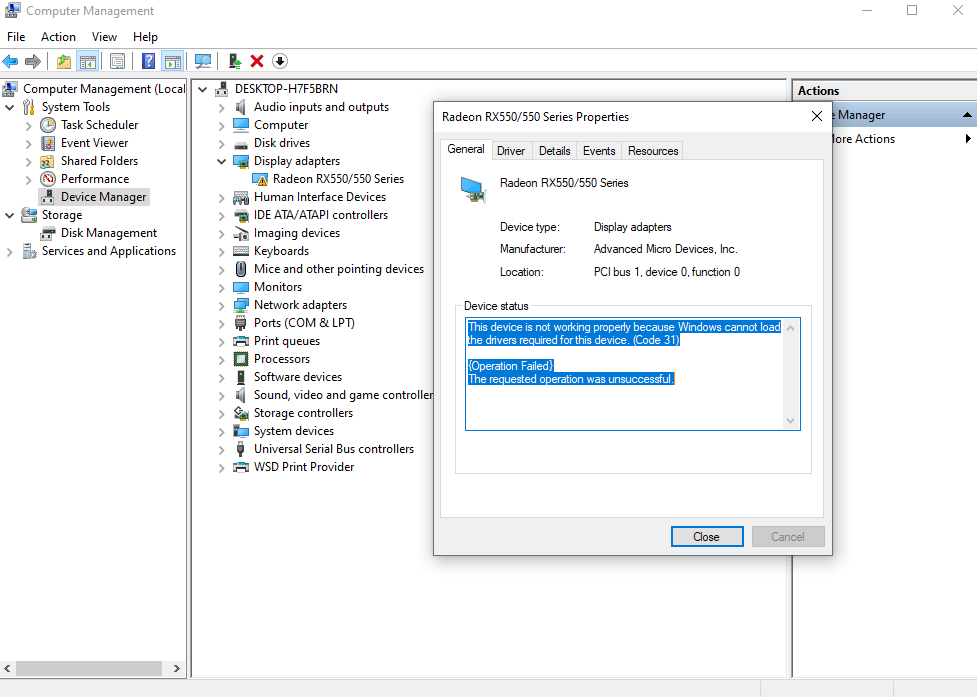Viewport: 977px width, 697px height.
Task: Select the WSD Print Provider entry
Action: pos(304,467)
